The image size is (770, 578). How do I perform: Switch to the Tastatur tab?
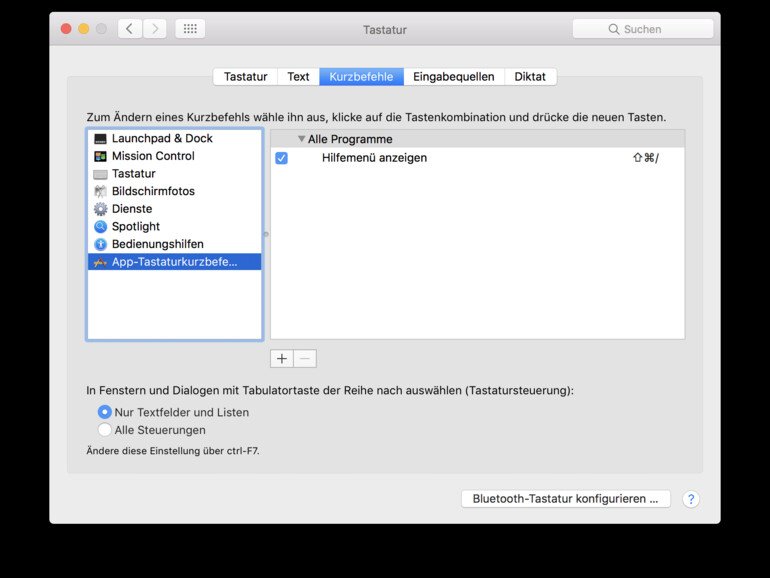pos(246,77)
